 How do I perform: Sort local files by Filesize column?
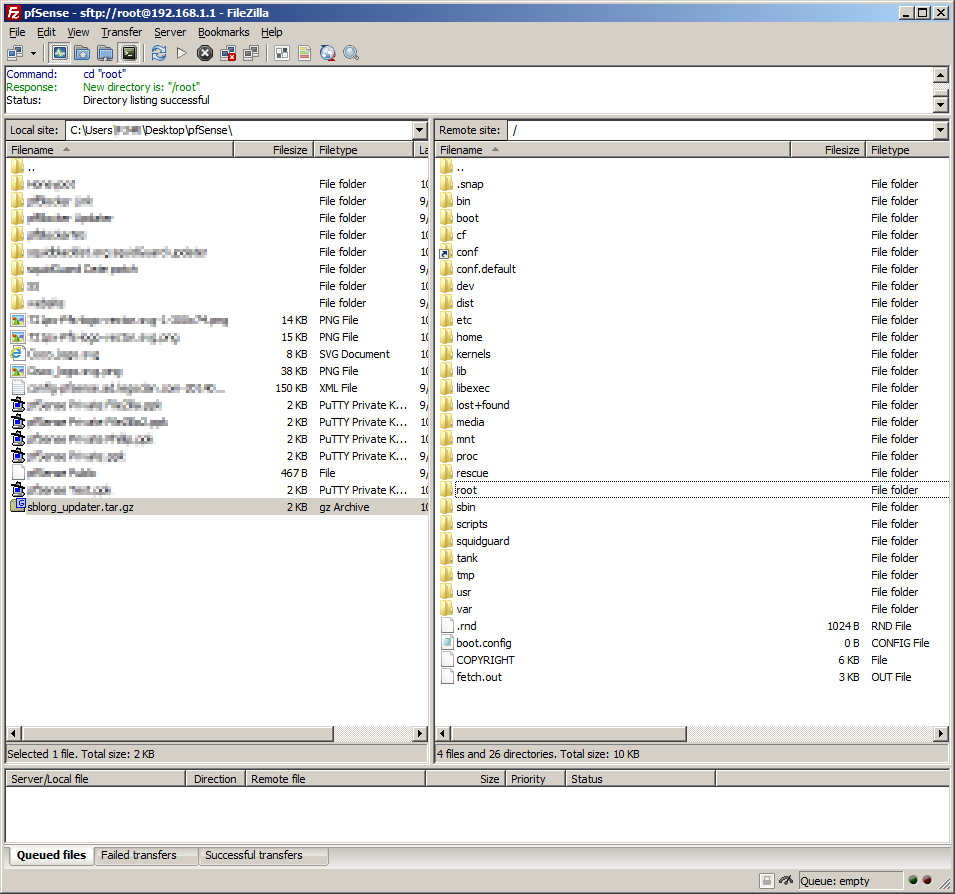[x=273, y=150]
